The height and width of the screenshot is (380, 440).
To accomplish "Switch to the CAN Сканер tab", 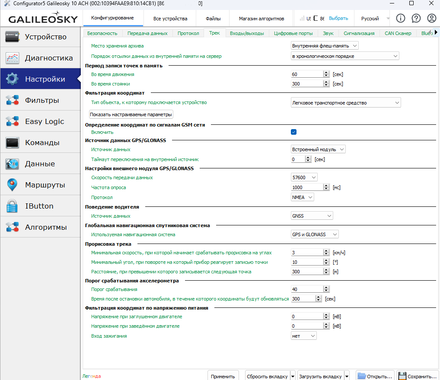I will (398, 33).
